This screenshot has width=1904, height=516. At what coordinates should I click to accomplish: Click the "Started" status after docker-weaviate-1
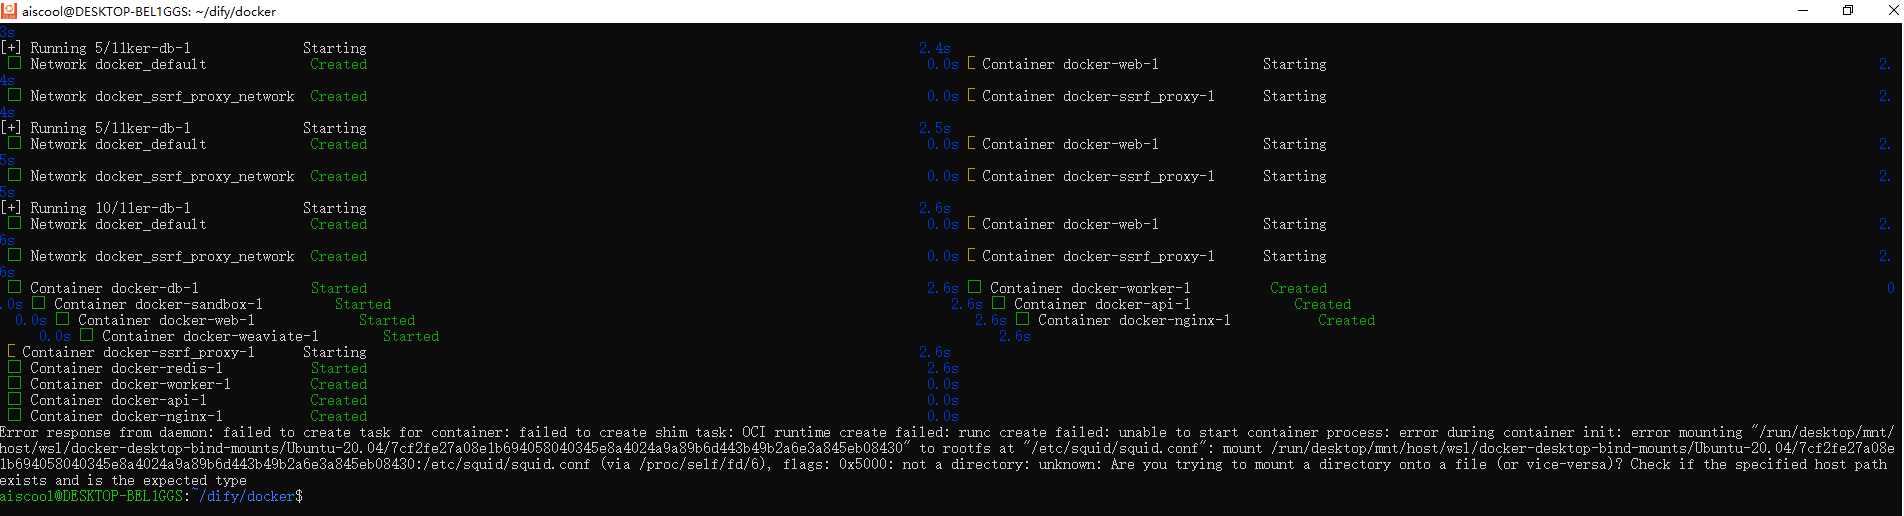click(x=411, y=336)
